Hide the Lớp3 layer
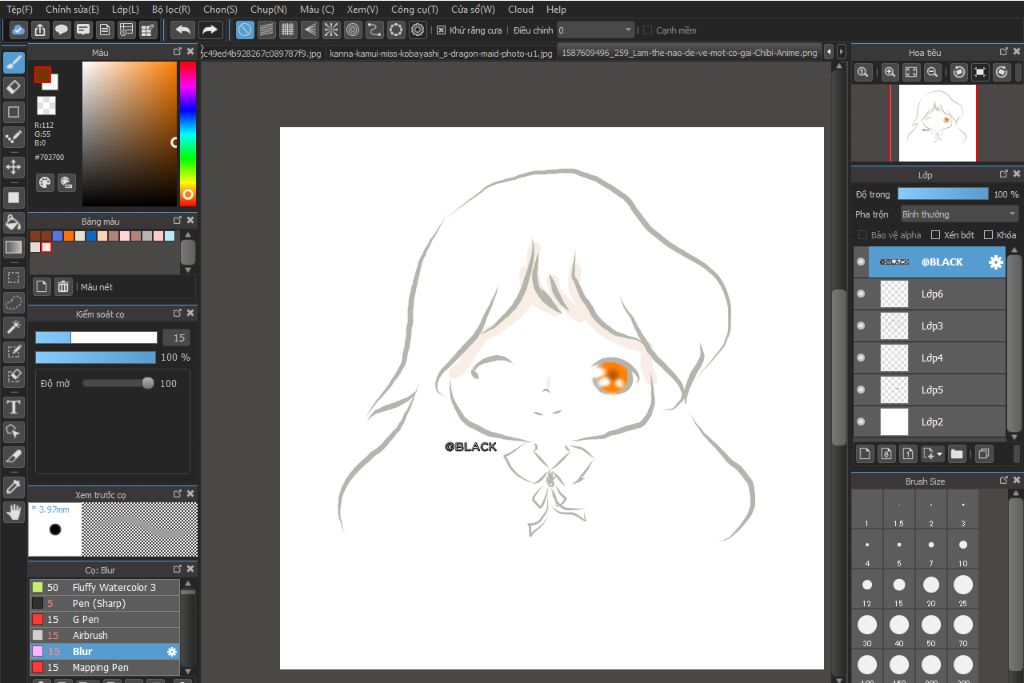The image size is (1024, 683). [x=861, y=326]
